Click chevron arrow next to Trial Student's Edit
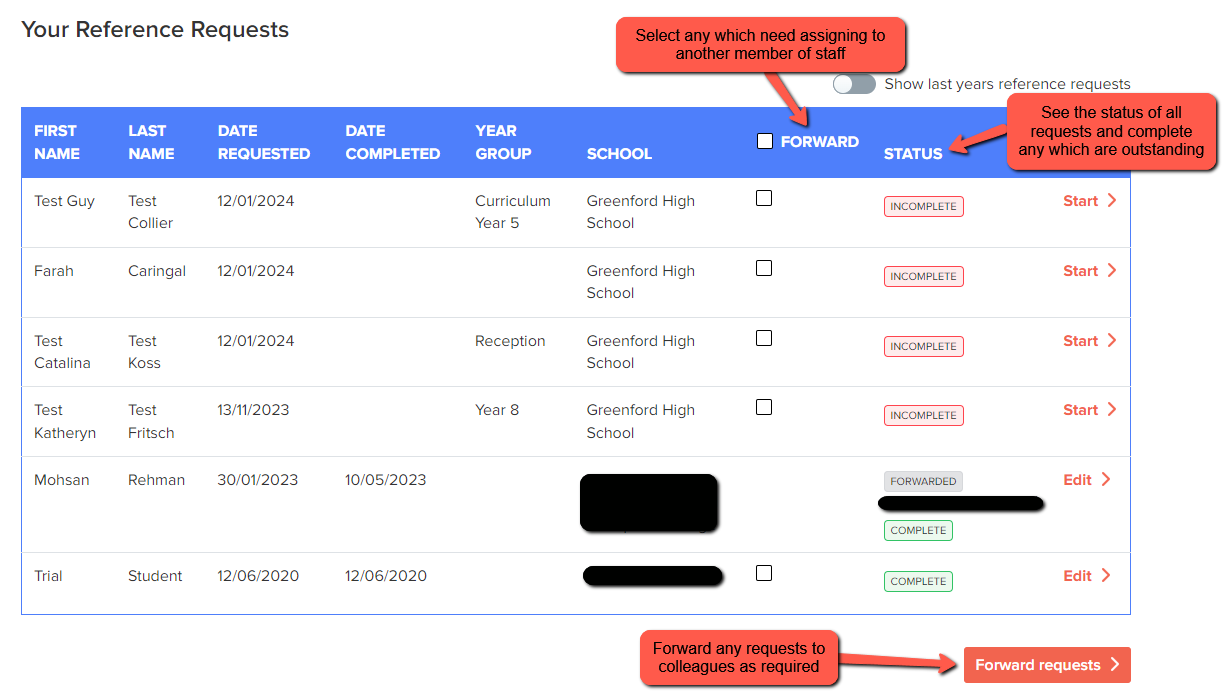Viewport: 1222px width, 700px height. pos(1106,576)
